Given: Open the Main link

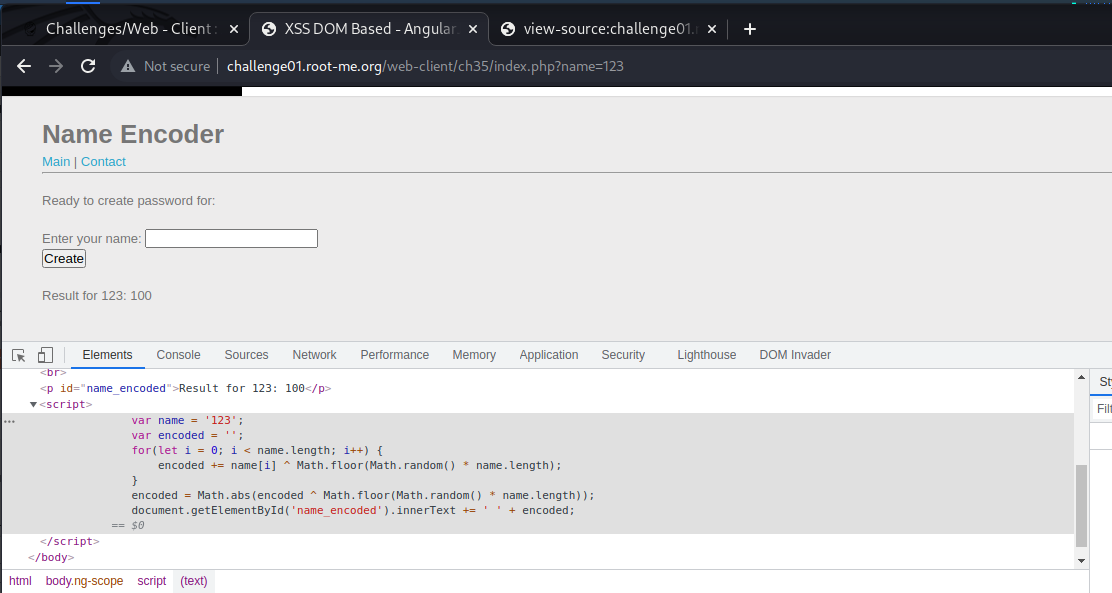Looking at the screenshot, I should pos(56,162).
